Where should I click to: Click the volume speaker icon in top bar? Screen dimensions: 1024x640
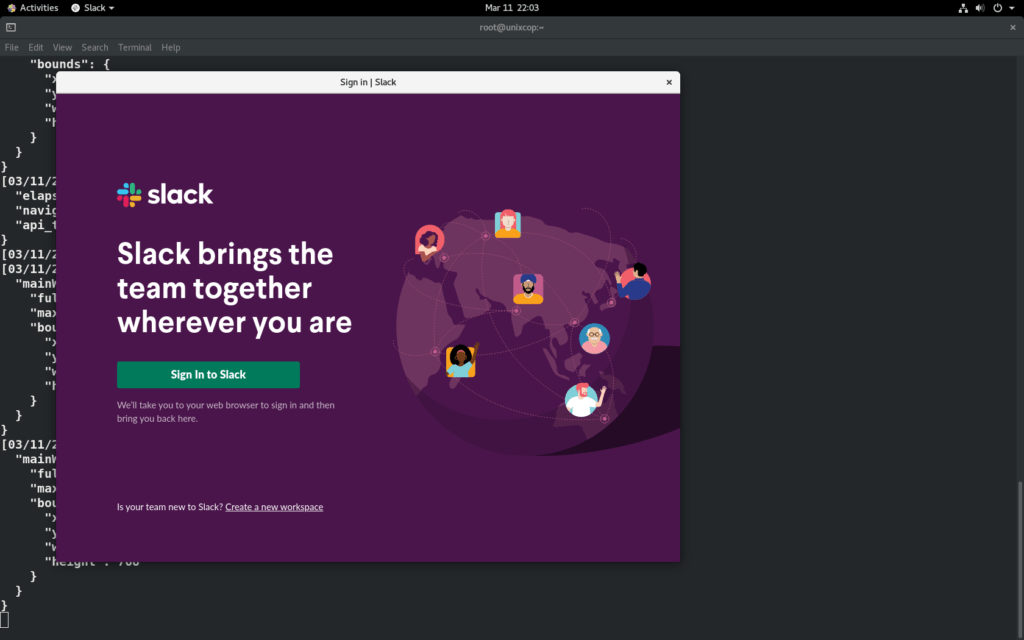[980, 8]
